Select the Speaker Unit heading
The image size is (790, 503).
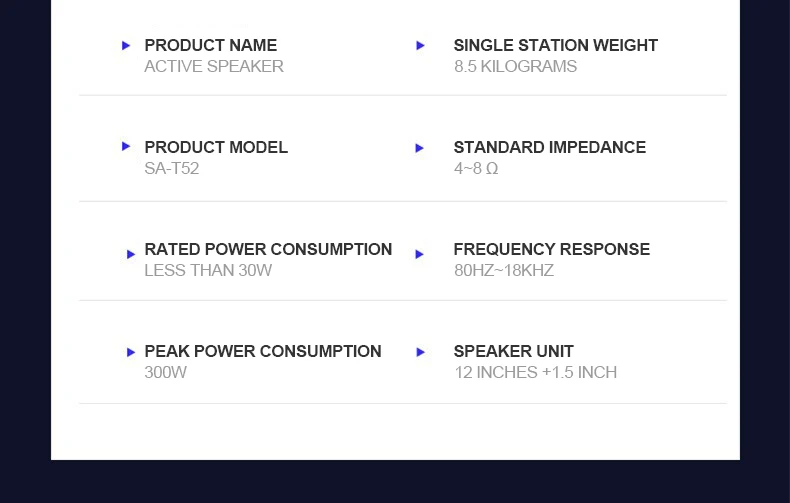point(513,351)
